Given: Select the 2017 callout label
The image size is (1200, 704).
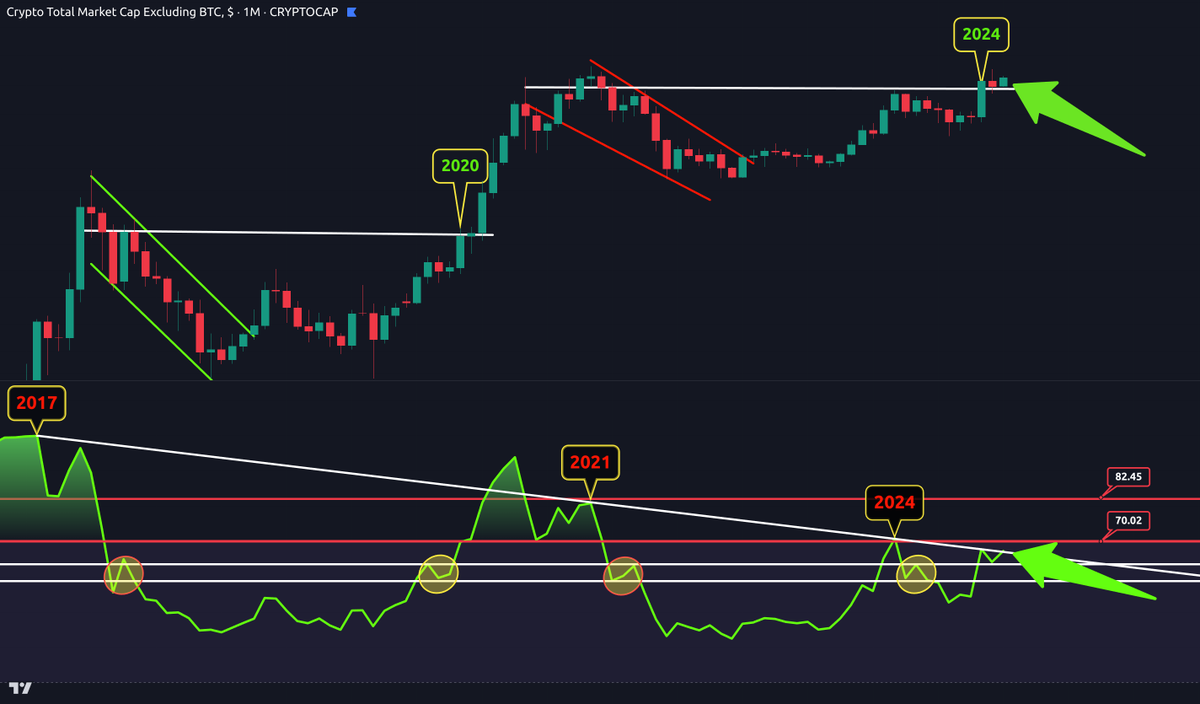Looking at the screenshot, I should point(37,403).
